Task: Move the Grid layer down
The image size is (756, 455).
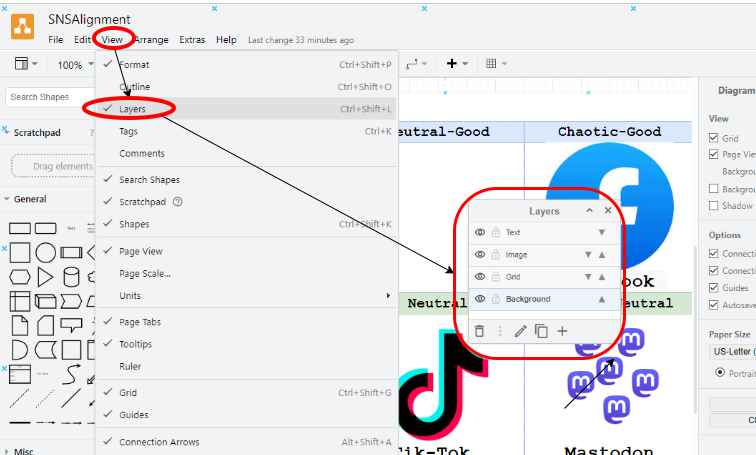Action: (x=588, y=277)
